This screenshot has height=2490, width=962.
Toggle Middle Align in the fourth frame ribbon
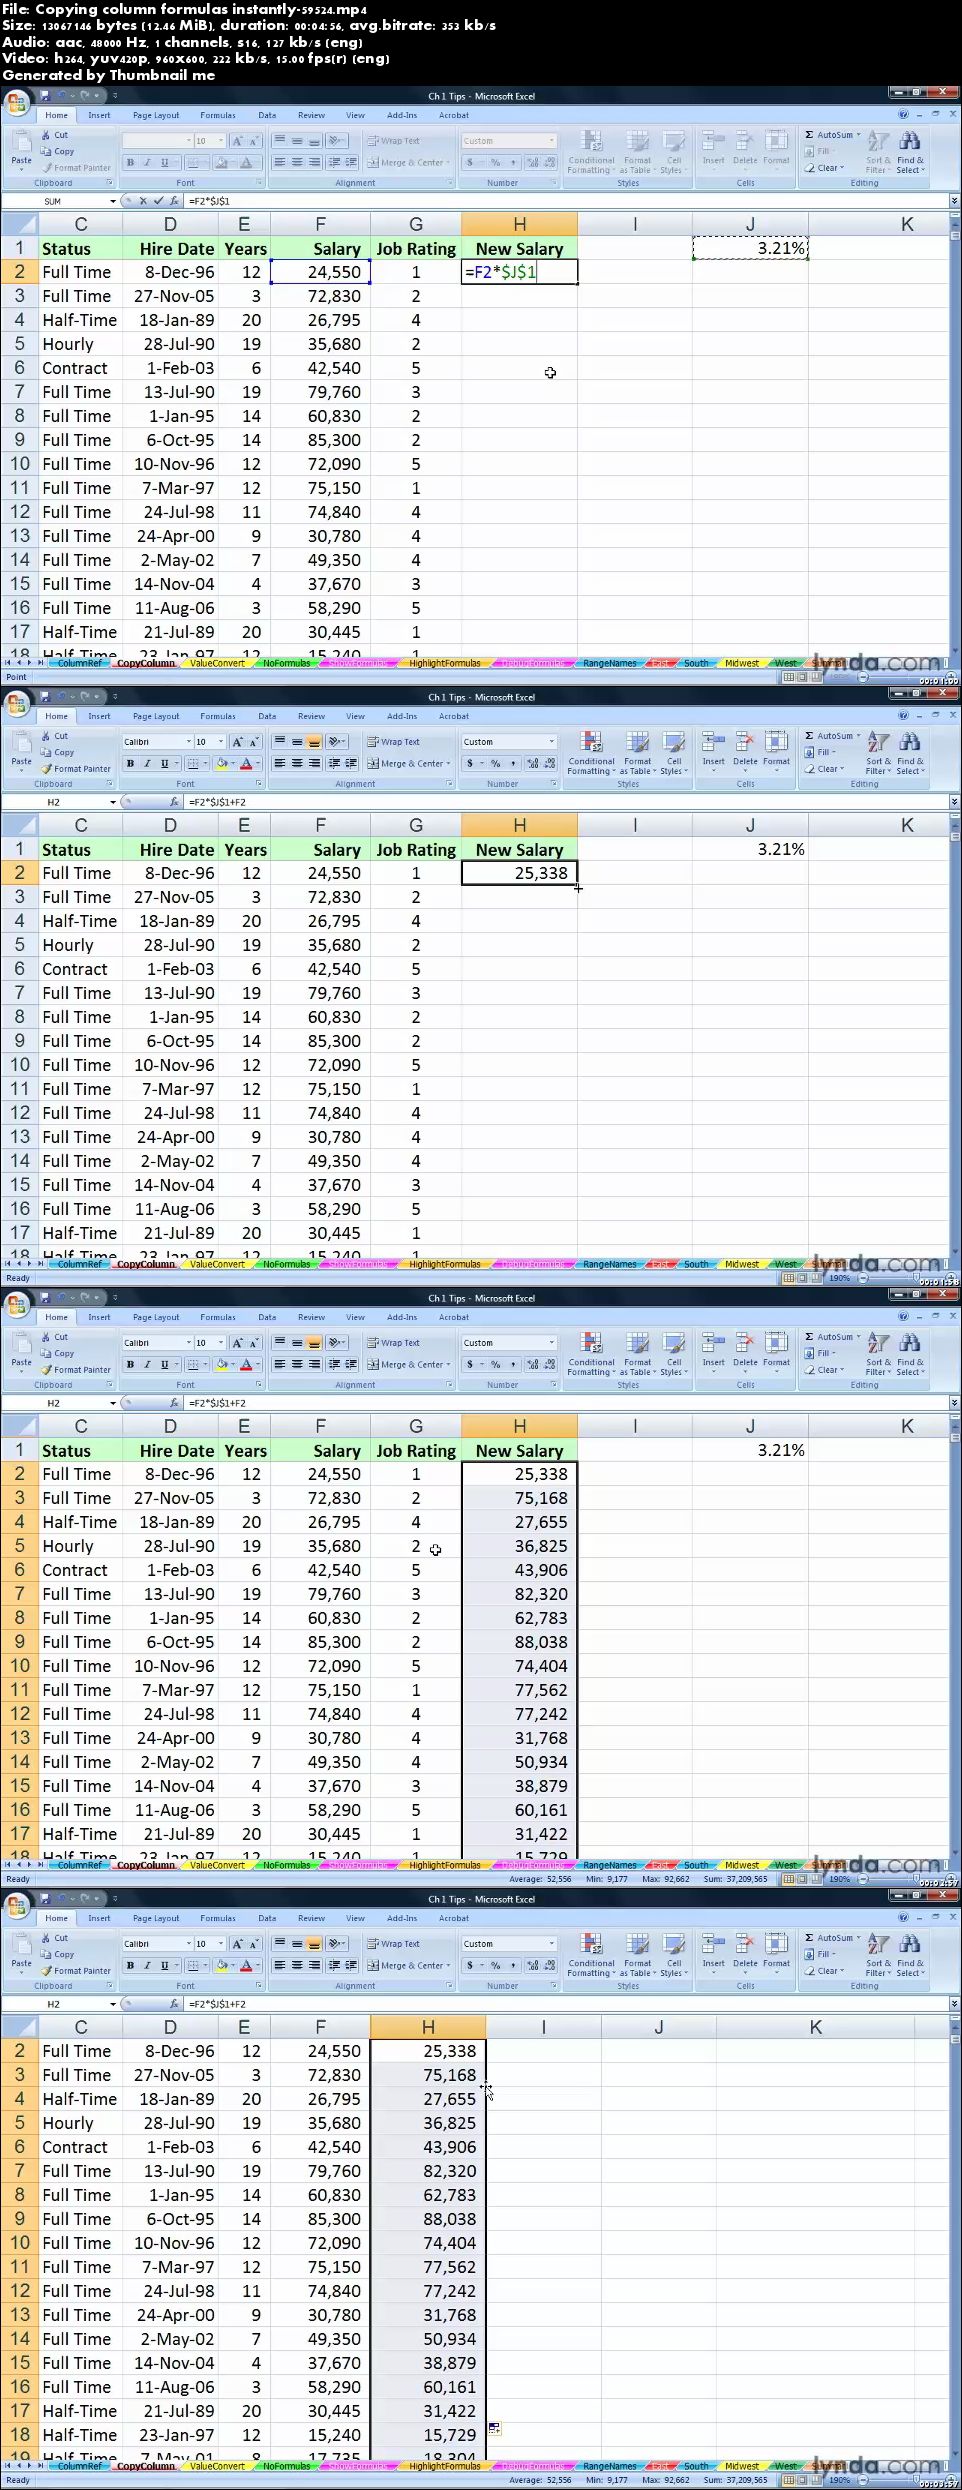tap(297, 1944)
